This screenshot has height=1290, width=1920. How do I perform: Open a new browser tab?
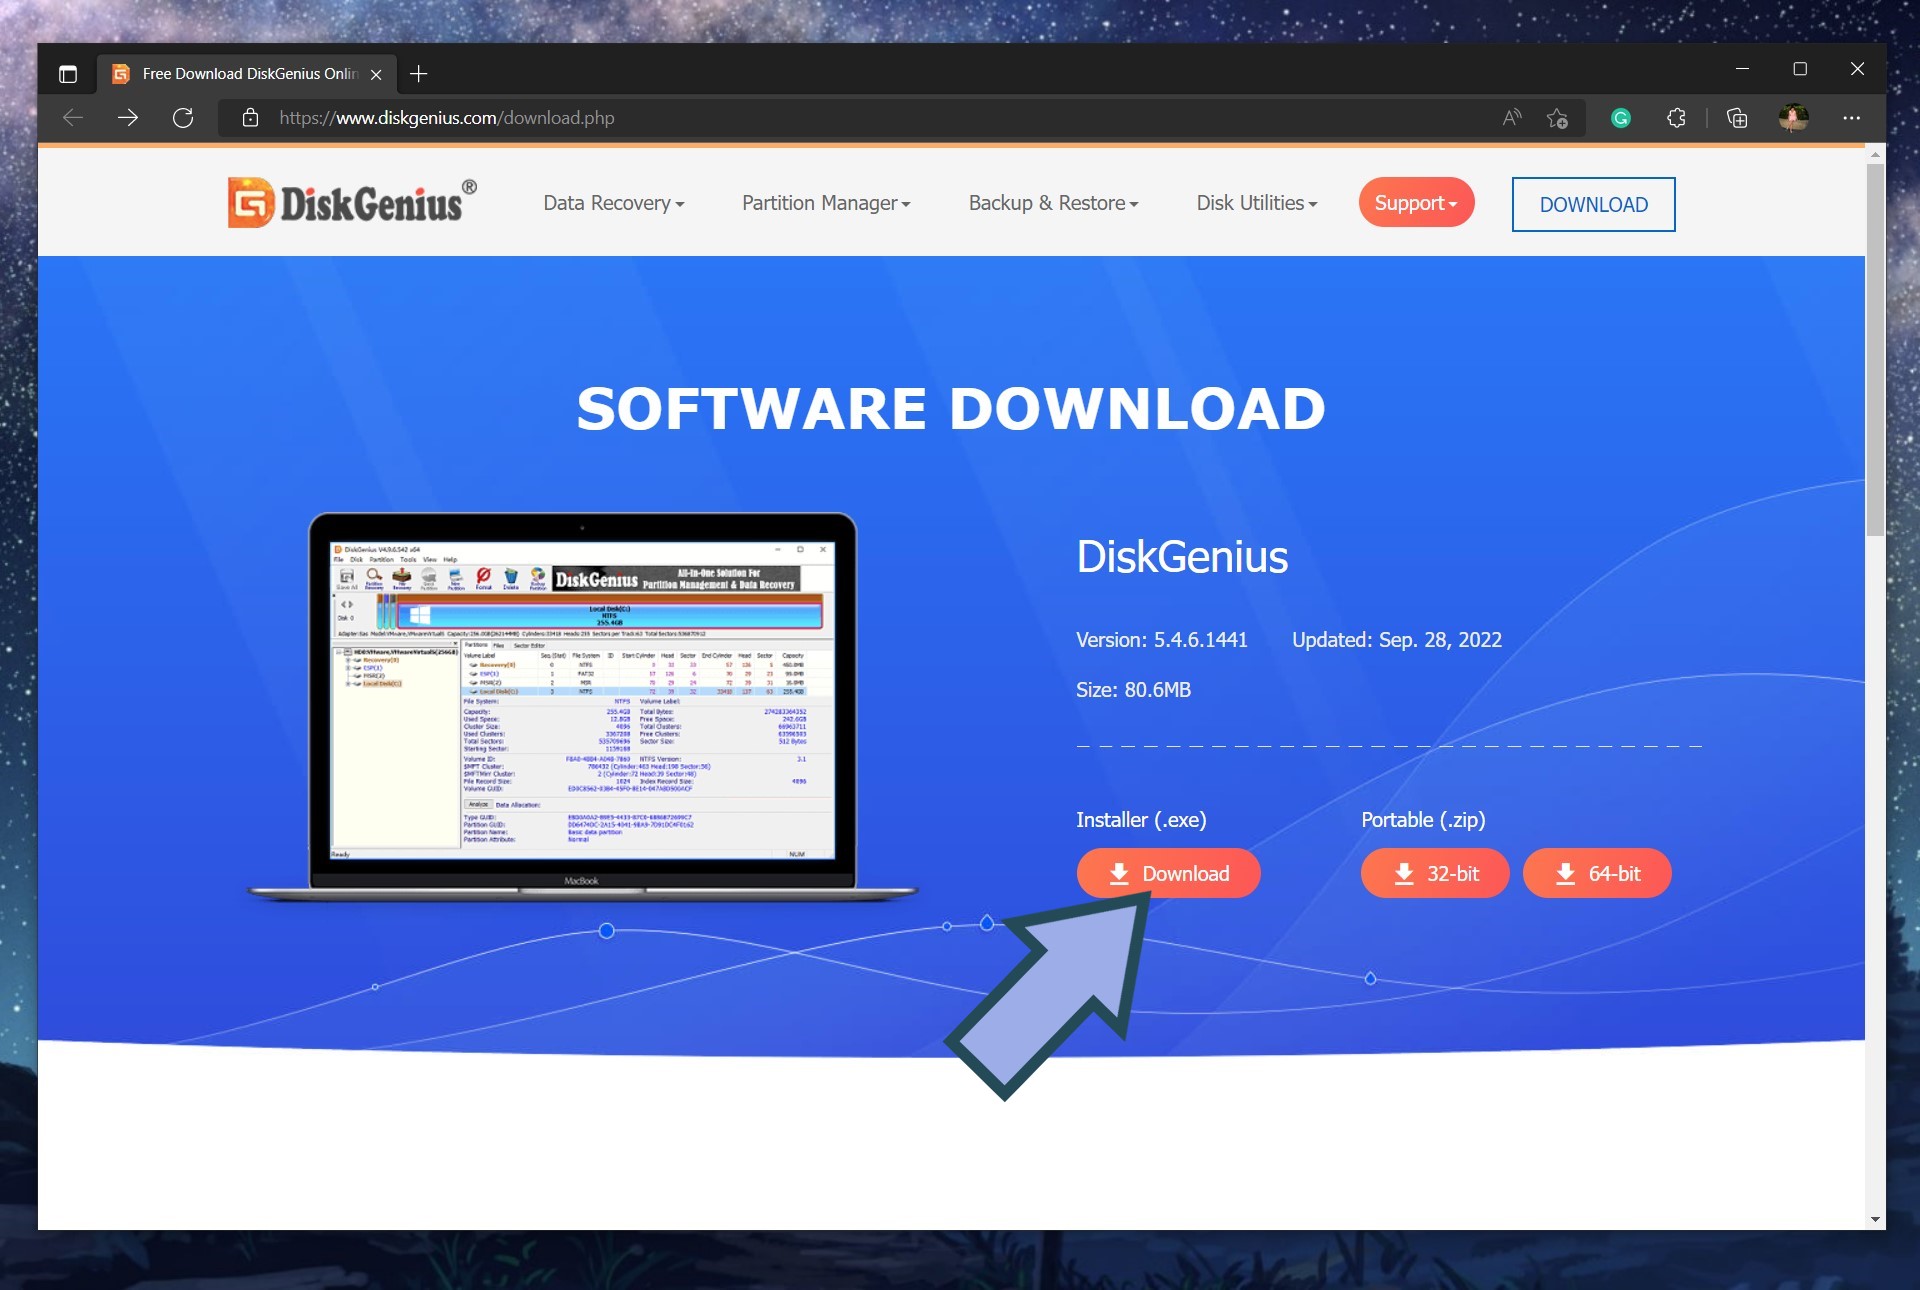tap(419, 74)
